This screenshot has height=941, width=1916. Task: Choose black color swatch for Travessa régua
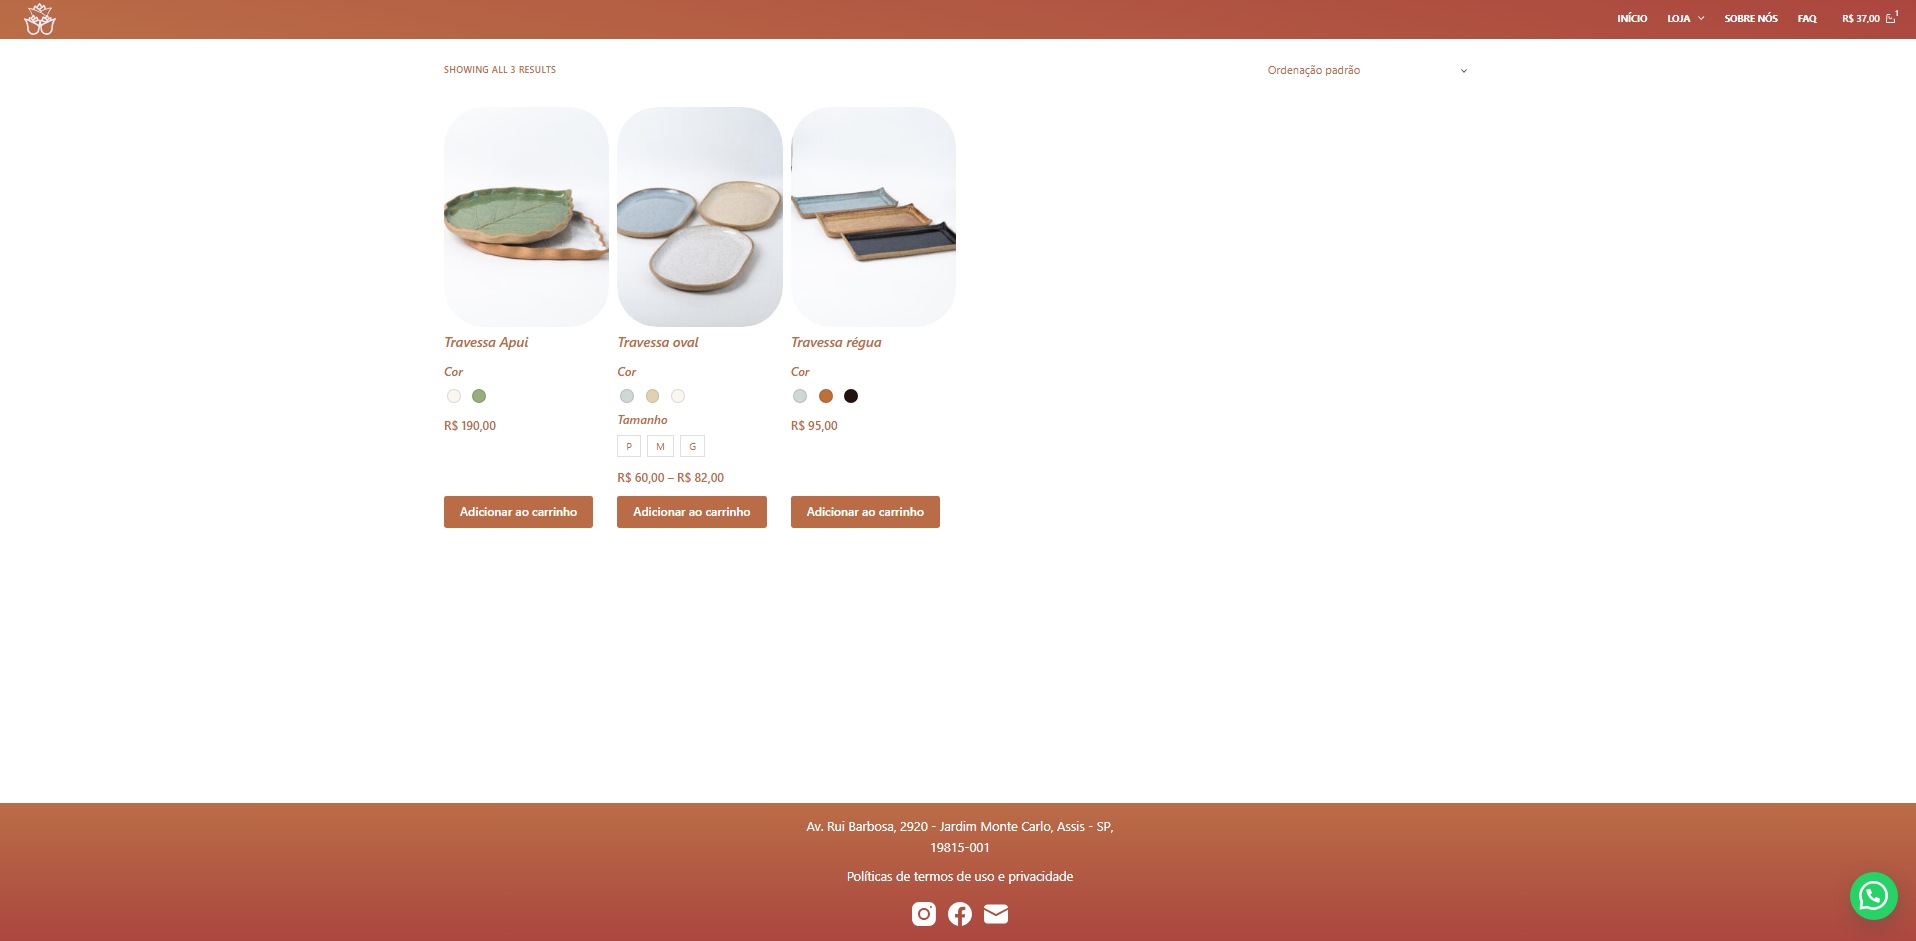851,396
